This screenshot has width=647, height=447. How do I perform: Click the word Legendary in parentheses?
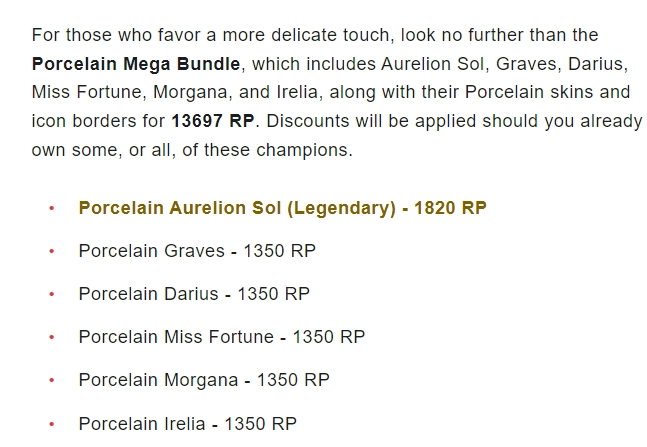(x=340, y=208)
